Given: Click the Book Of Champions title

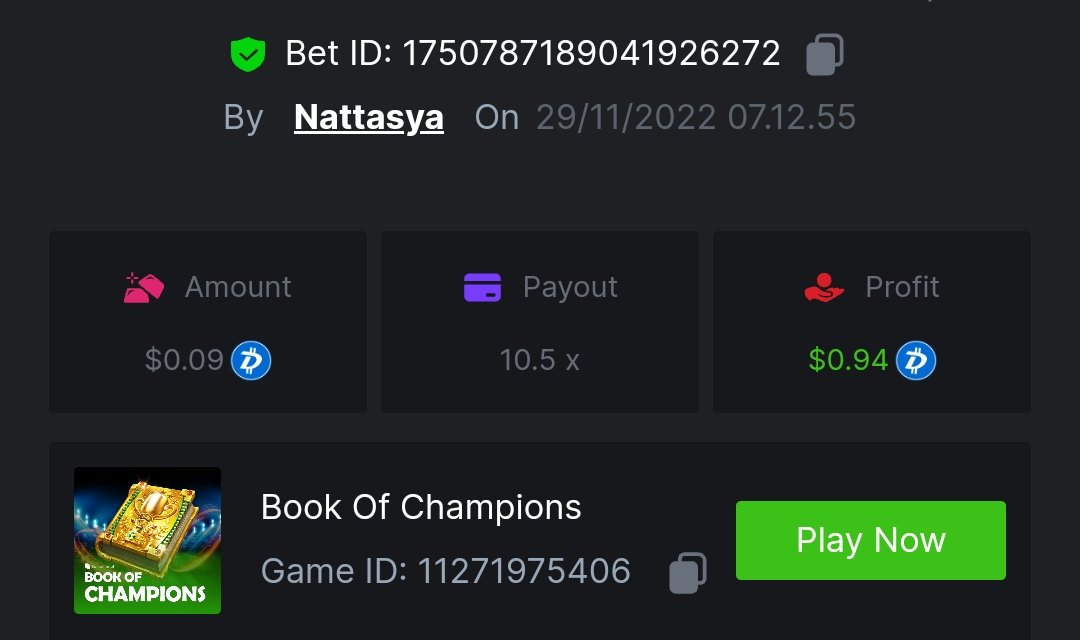Looking at the screenshot, I should (x=421, y=507).
